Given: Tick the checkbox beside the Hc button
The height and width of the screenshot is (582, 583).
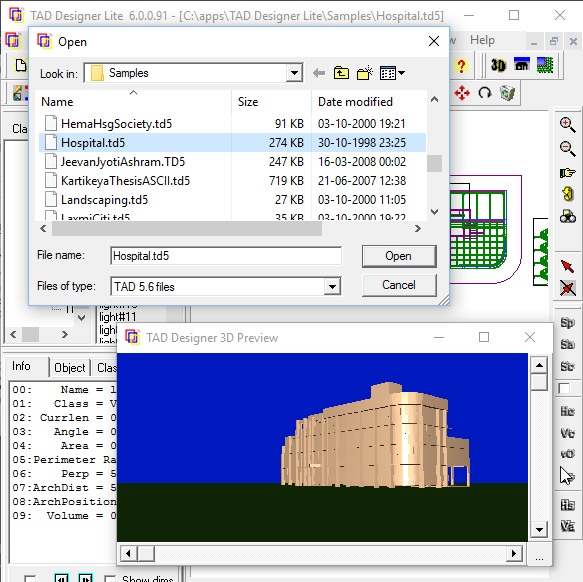Looking at the screenshot, I should pyautogui.click(x=564, y=389).
